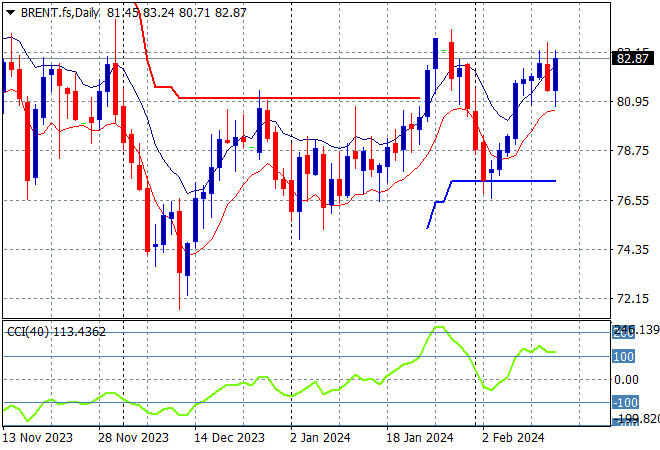The height and width of the screenshot is (450, 660).
Task: Open the chart dropdown triangle beside BRENT.fs
Action: 11,13
